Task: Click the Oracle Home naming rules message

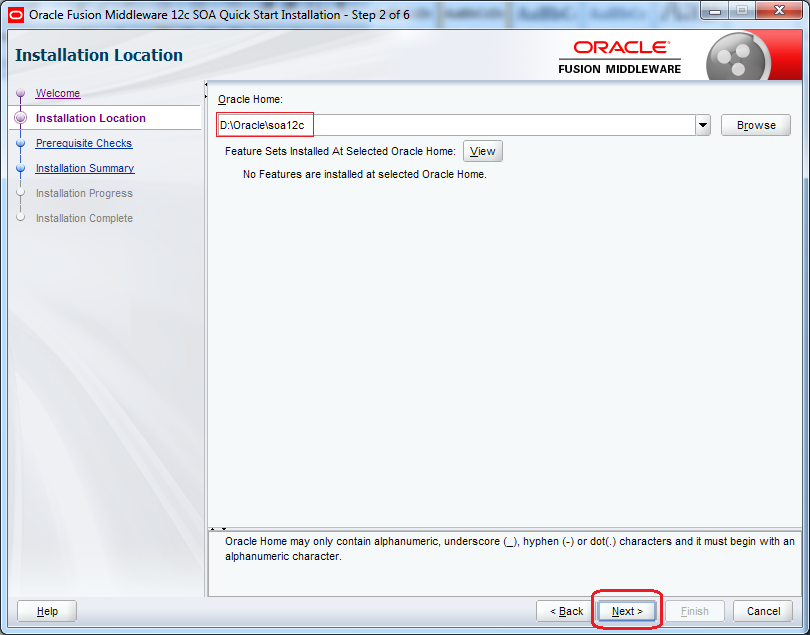Action: pyautogui.click(x=509, y=549)
